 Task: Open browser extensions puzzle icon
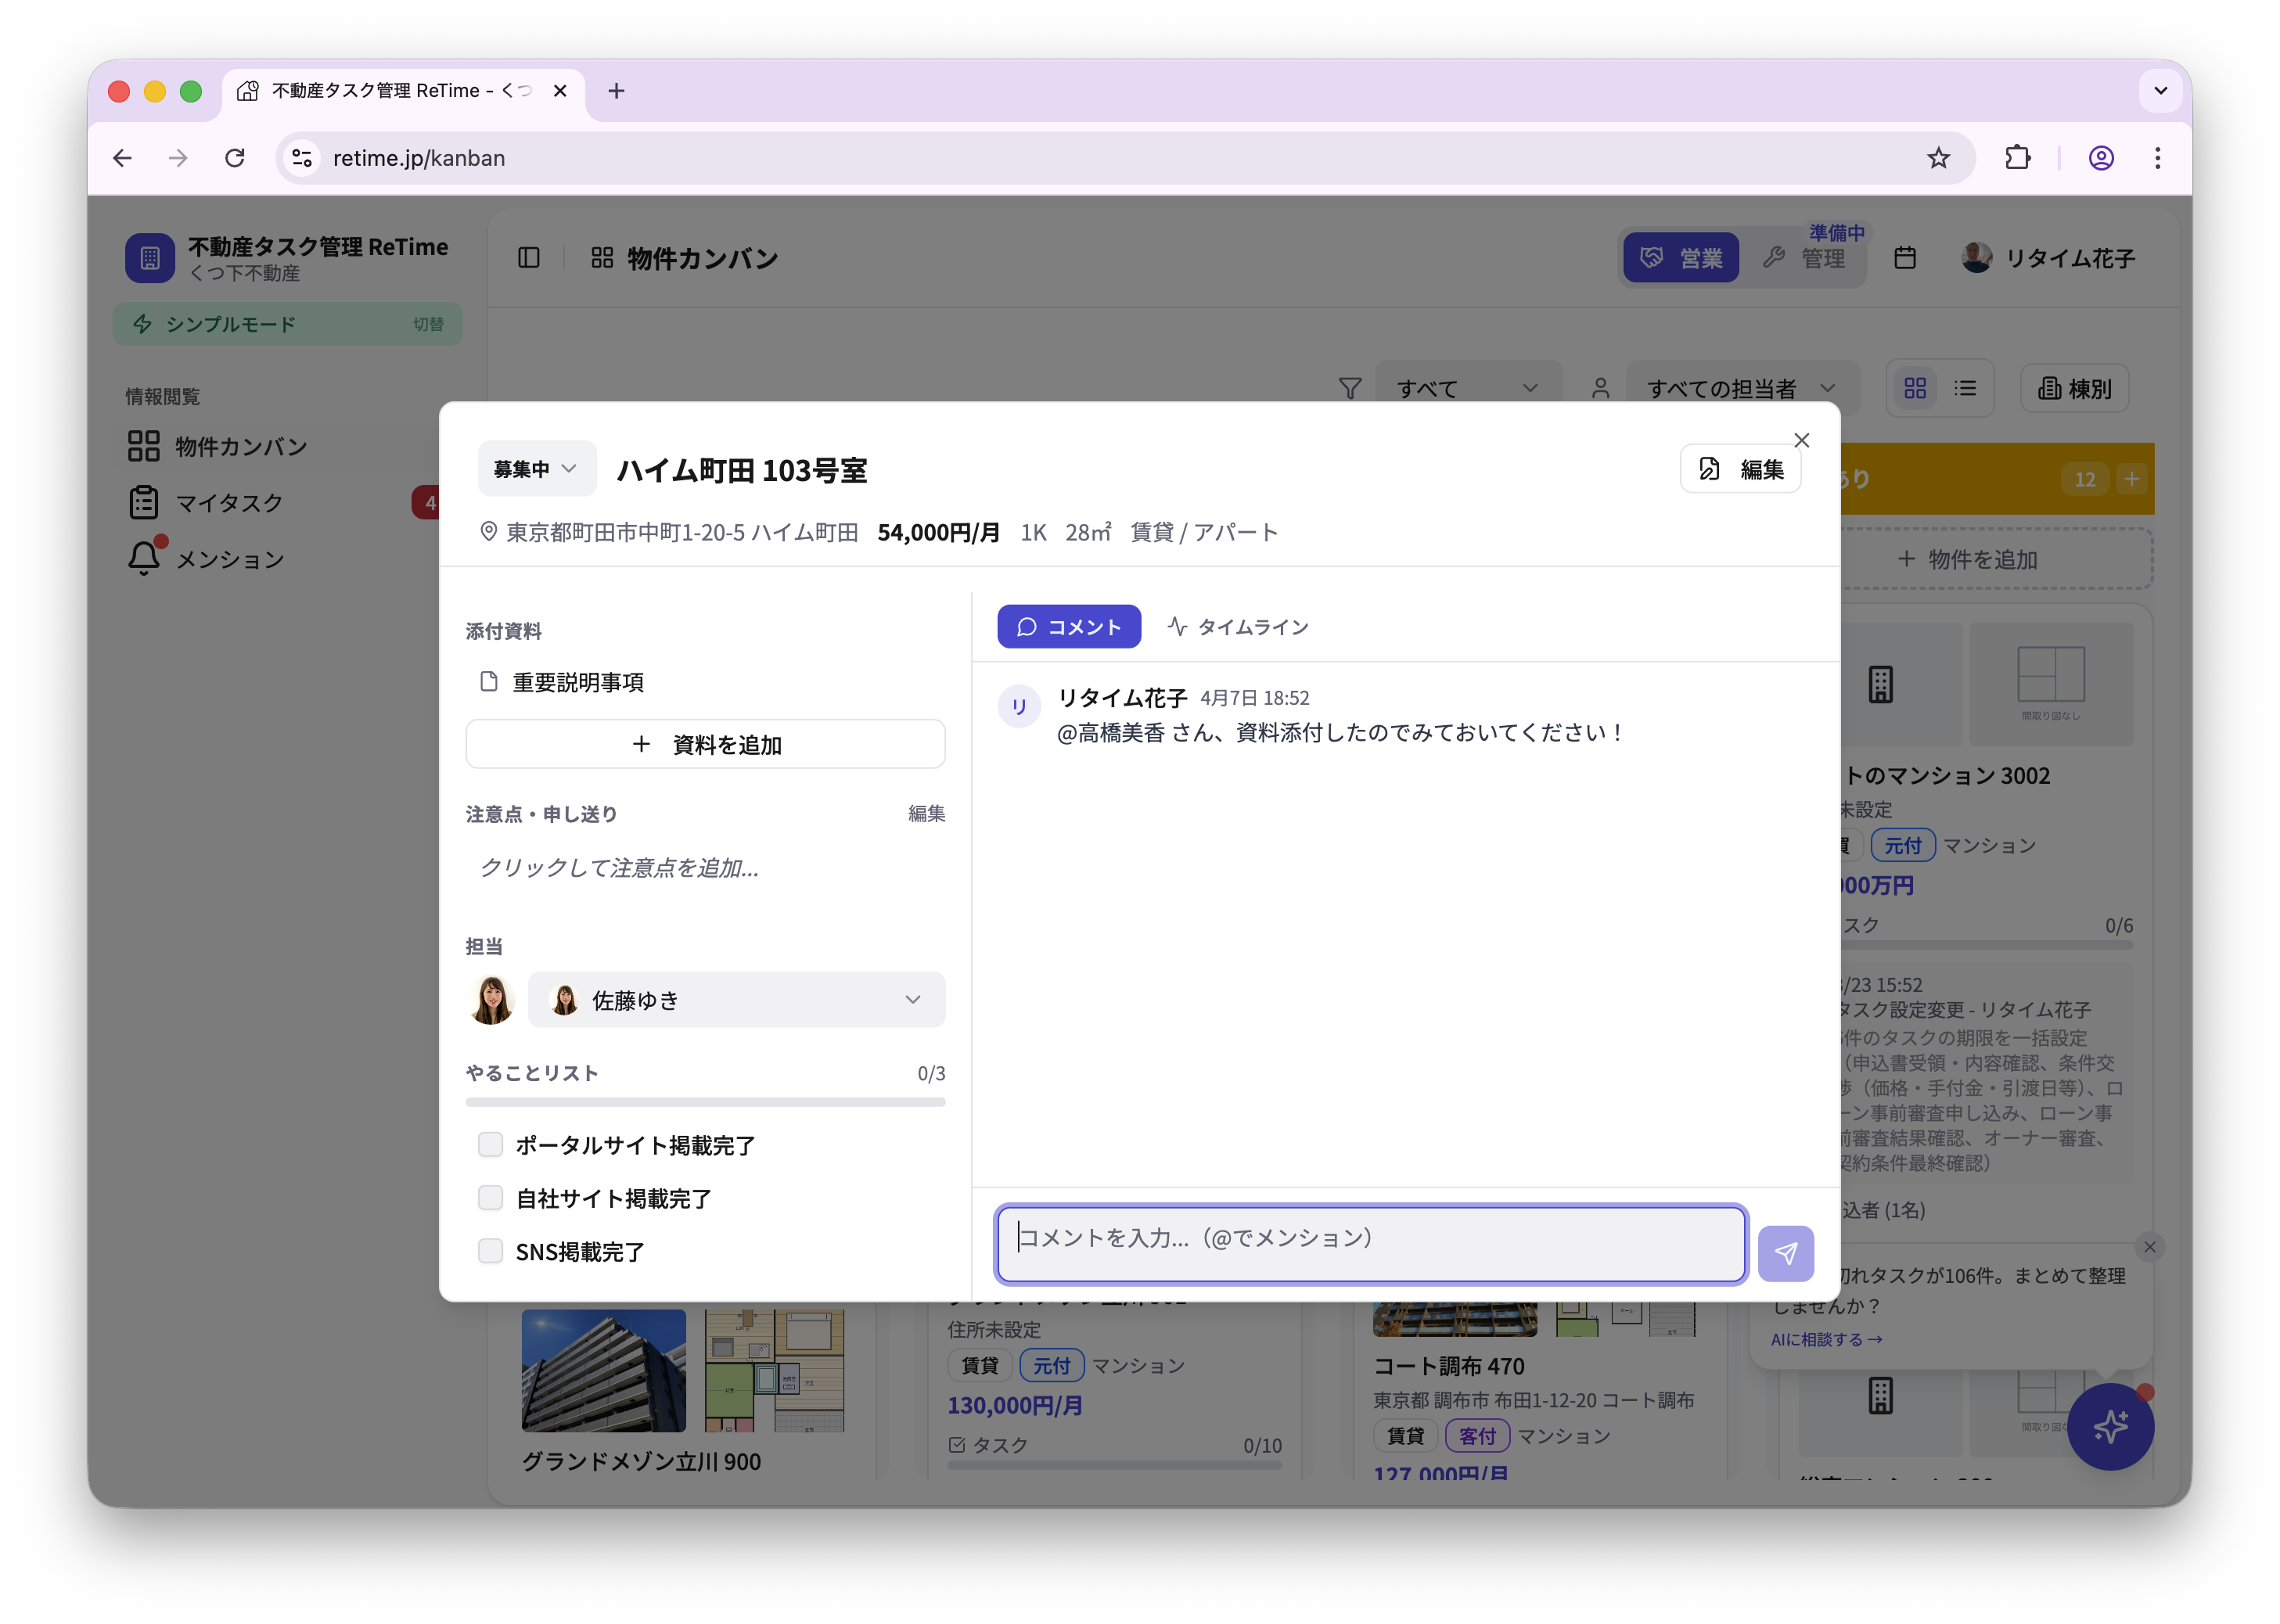tap(2018, 158)
